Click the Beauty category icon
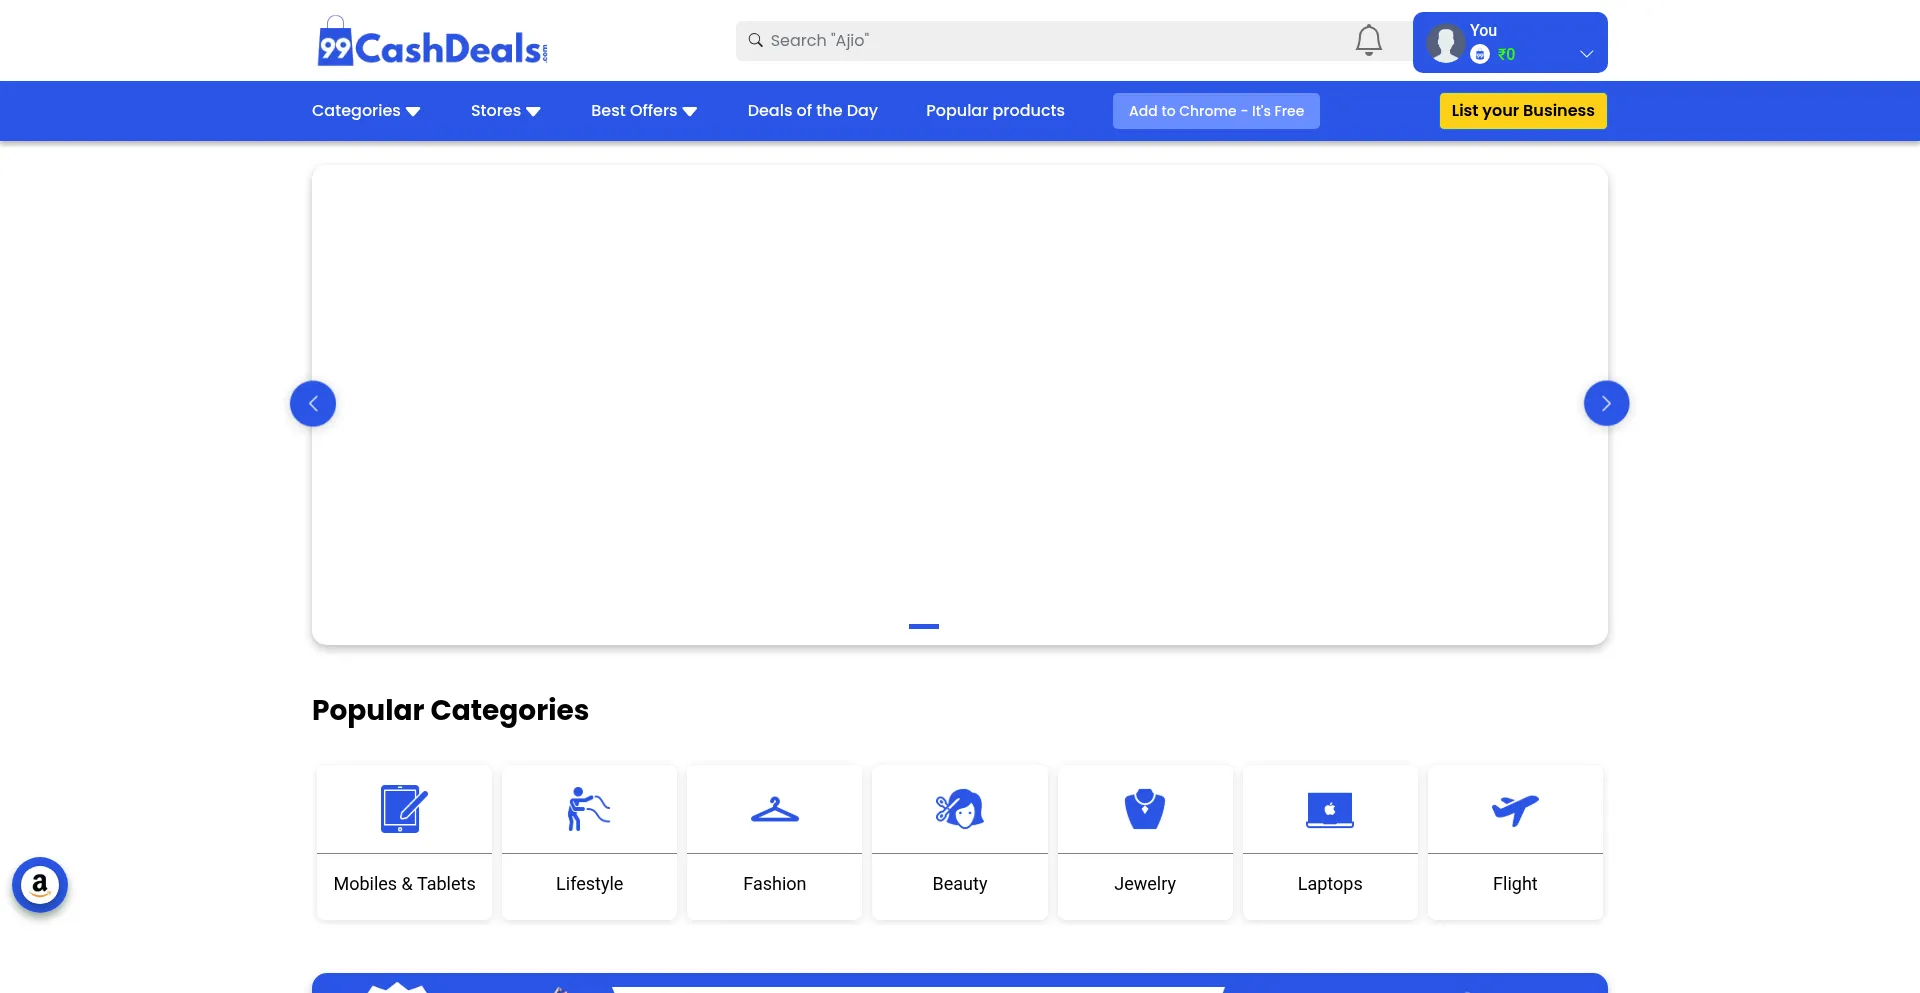The image size is (1920, 993). click(x=960, y=809)
